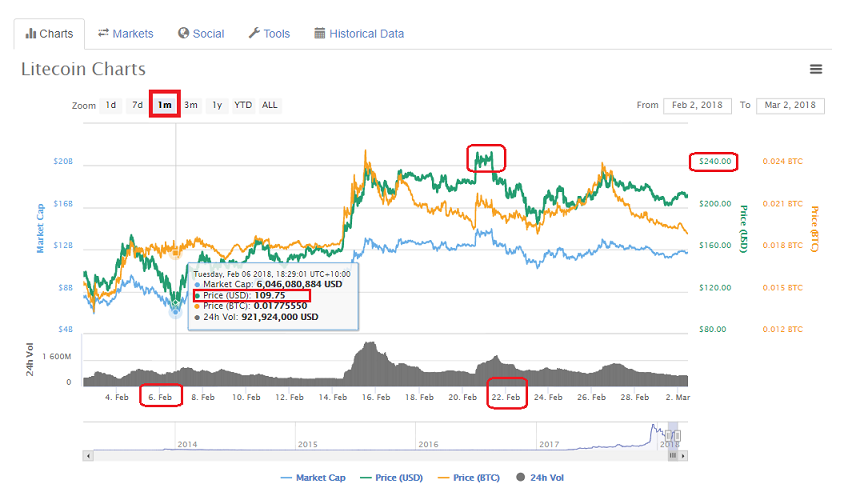Switch to the Markets tab
The image size is (844, 488).
pyautogui.click(x=125, y=34)
